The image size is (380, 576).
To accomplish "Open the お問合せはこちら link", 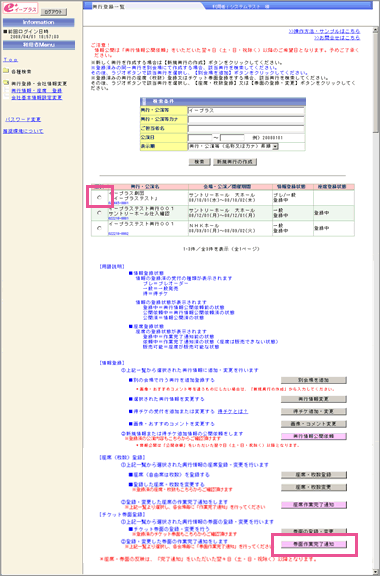I will (337, 38).
